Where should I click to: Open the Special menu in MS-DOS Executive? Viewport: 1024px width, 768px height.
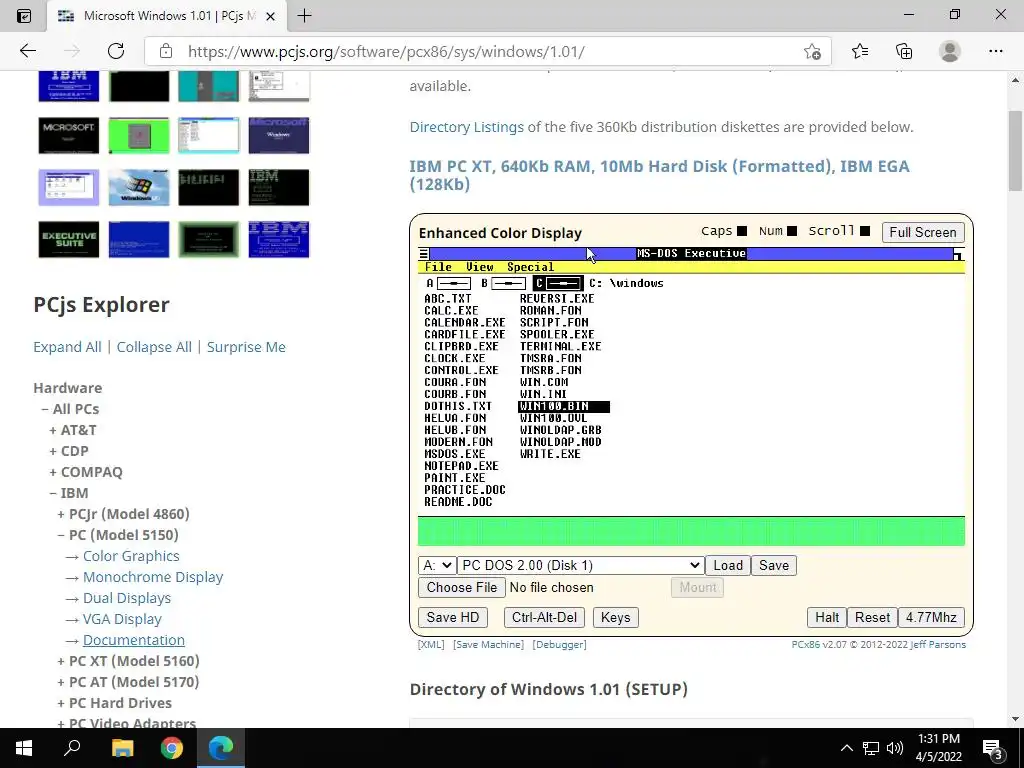[530, 267]
